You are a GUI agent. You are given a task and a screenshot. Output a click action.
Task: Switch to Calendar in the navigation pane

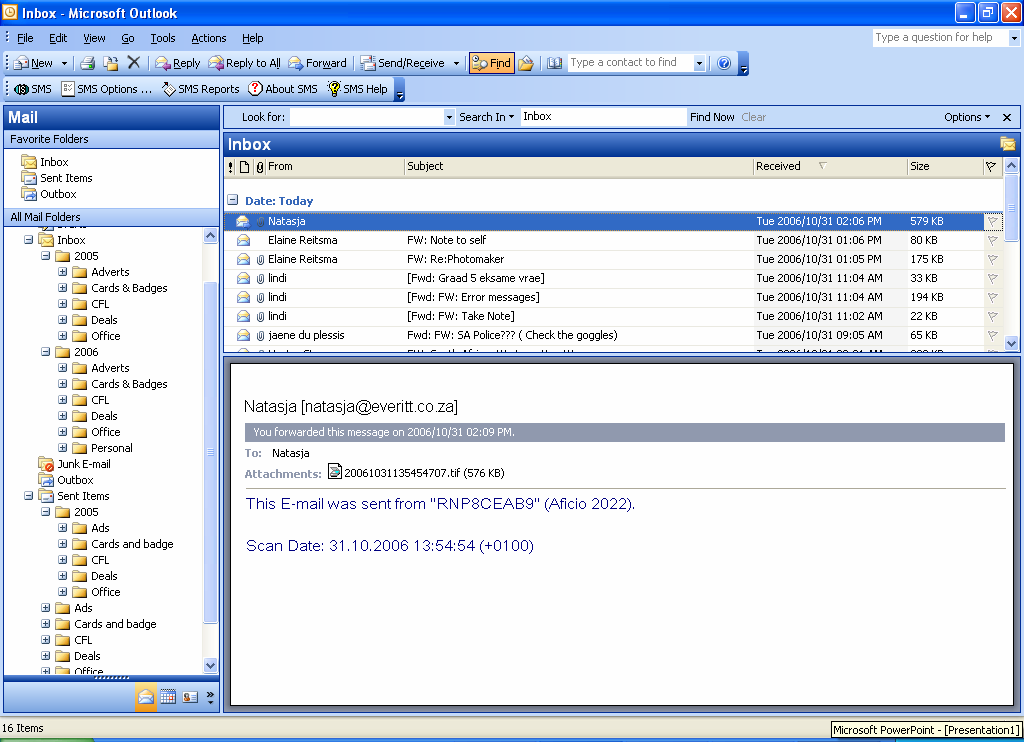(x=168, y=697)
